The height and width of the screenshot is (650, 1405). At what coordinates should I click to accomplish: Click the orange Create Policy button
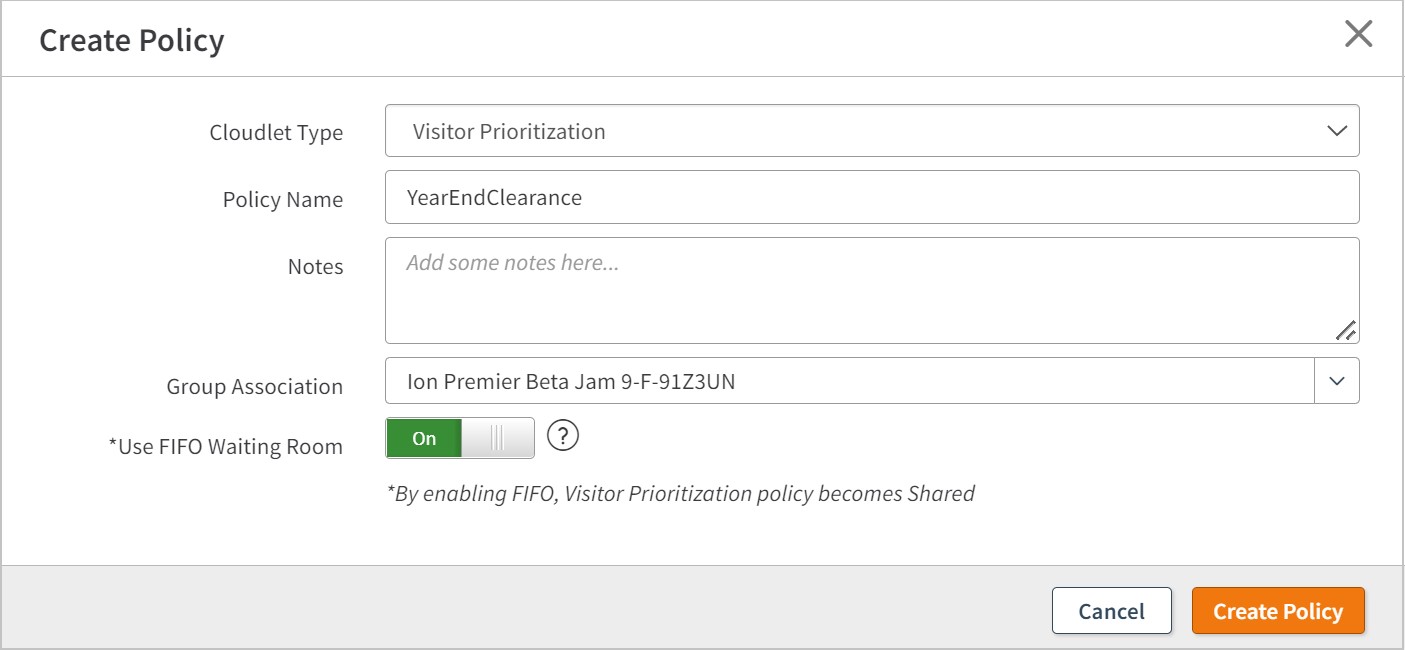[x=1278, y=611]
